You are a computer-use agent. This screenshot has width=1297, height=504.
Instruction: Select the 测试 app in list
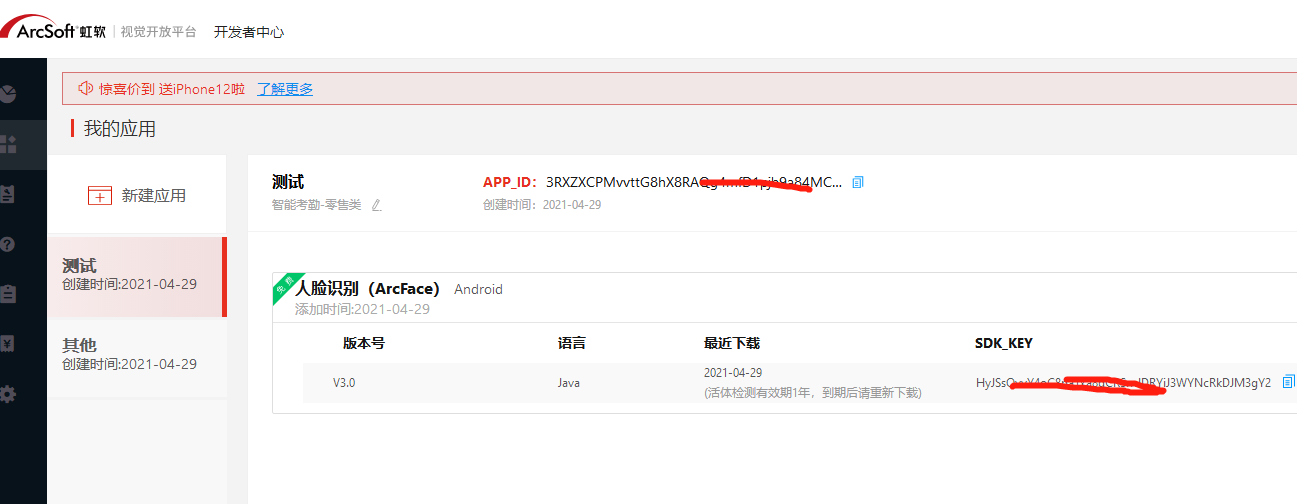(x=136, y=276)
